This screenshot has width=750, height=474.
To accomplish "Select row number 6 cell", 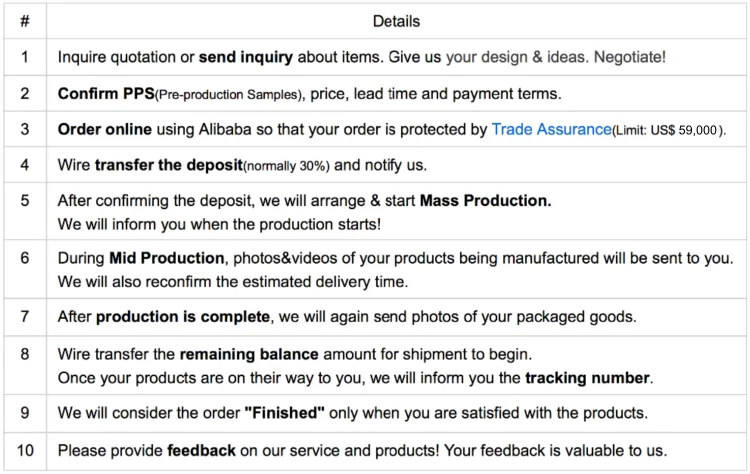I will coord(25,258).
